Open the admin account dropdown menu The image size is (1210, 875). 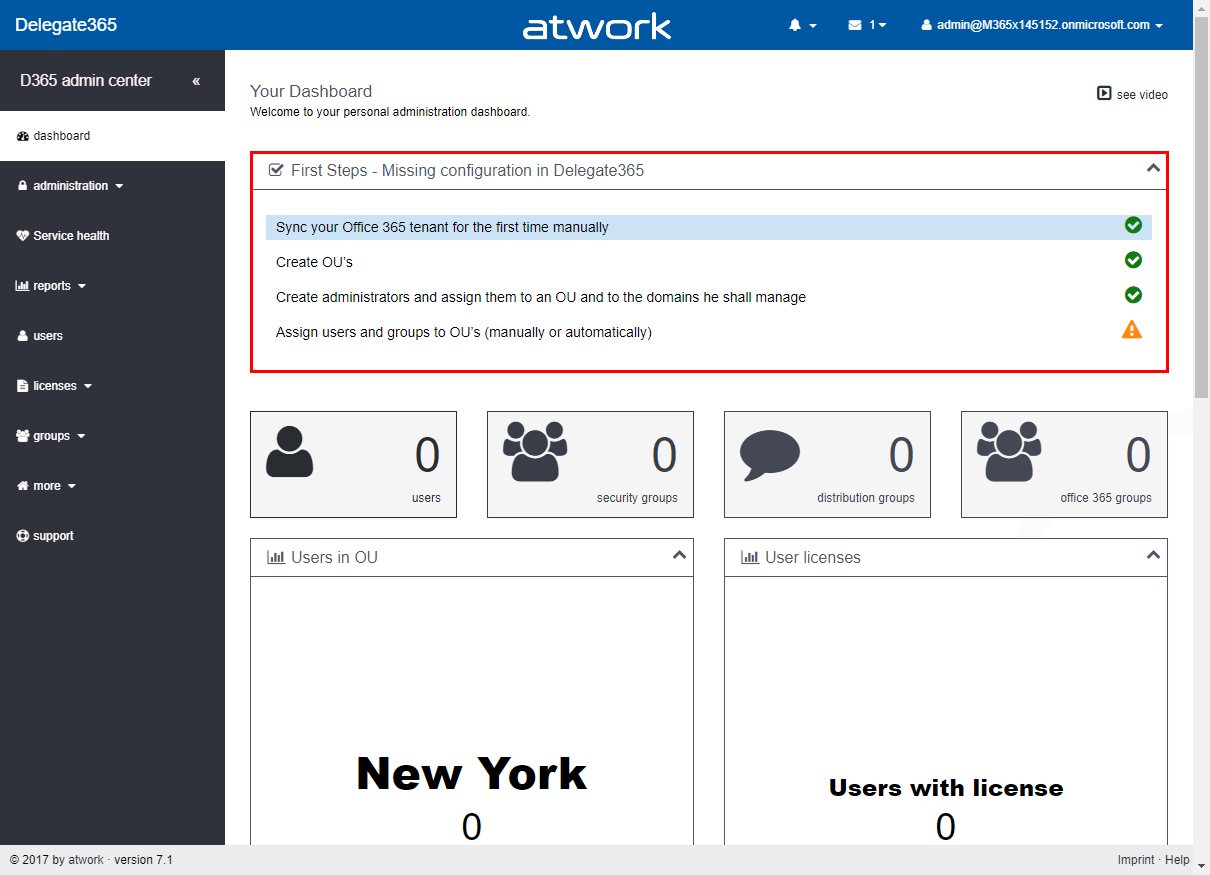click(x=1041, y=25)
